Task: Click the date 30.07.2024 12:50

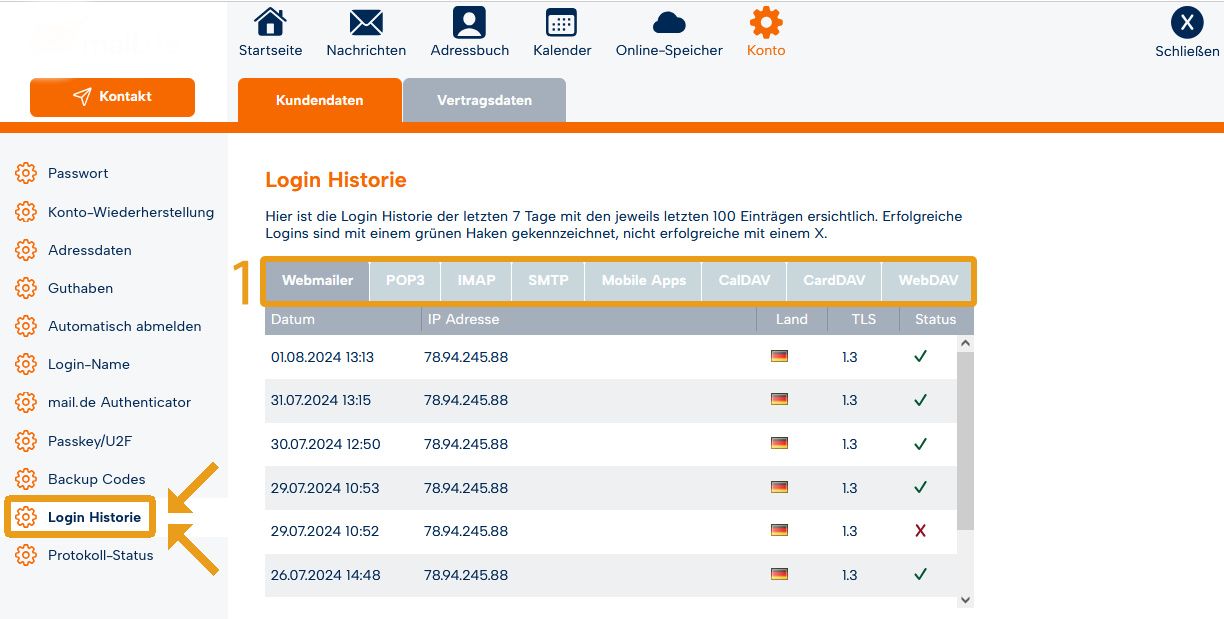Action: click(x=325, y=444)
